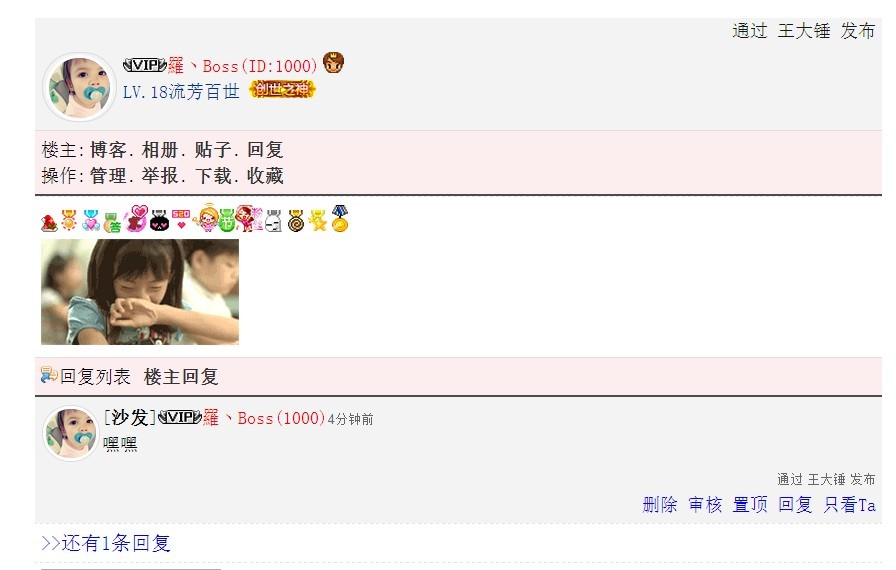Select 管理 in the operations row
Screen dimensions: 896x570
[108, 175]
